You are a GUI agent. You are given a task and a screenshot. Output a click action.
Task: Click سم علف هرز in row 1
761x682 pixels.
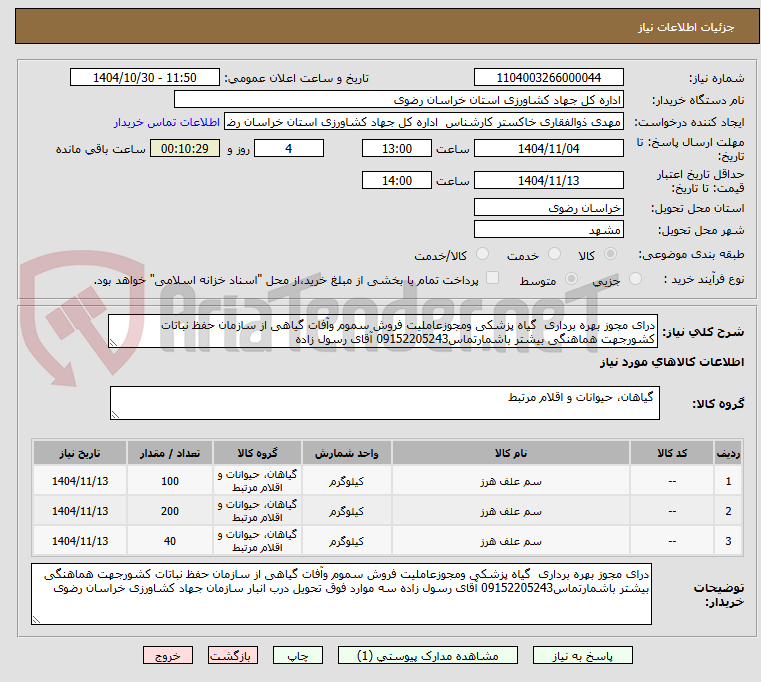point(511,482)
